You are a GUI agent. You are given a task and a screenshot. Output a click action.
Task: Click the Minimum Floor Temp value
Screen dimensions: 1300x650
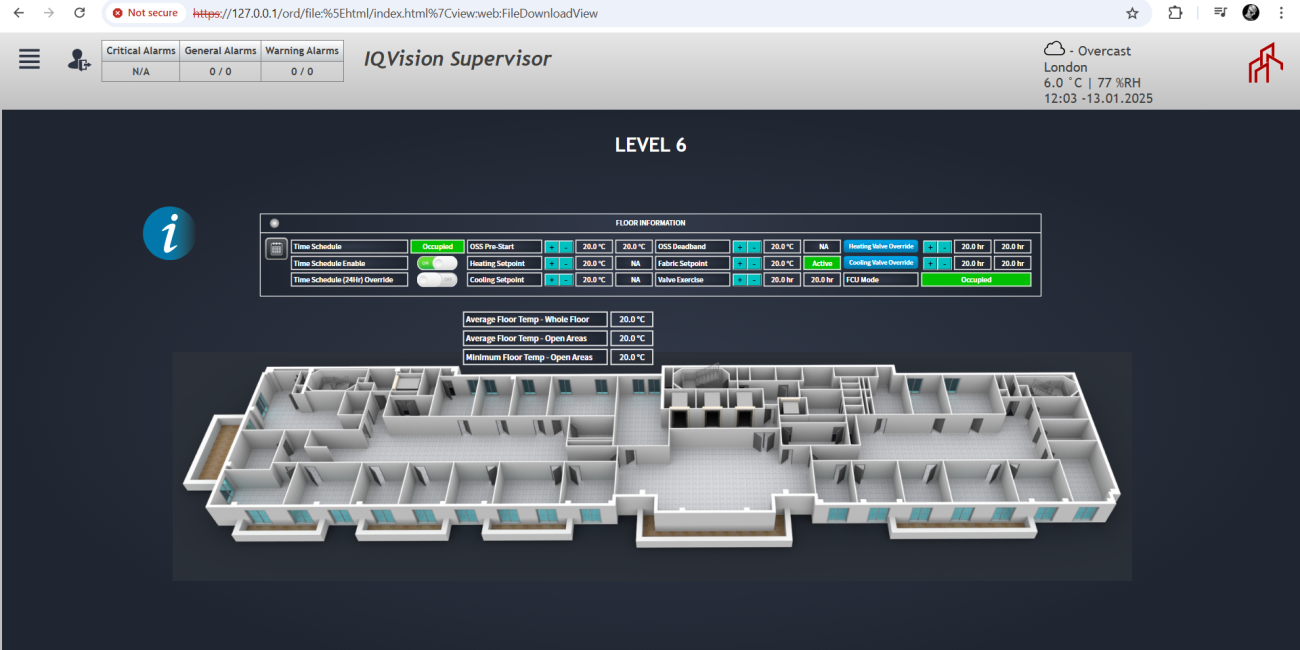coord(632,357)
